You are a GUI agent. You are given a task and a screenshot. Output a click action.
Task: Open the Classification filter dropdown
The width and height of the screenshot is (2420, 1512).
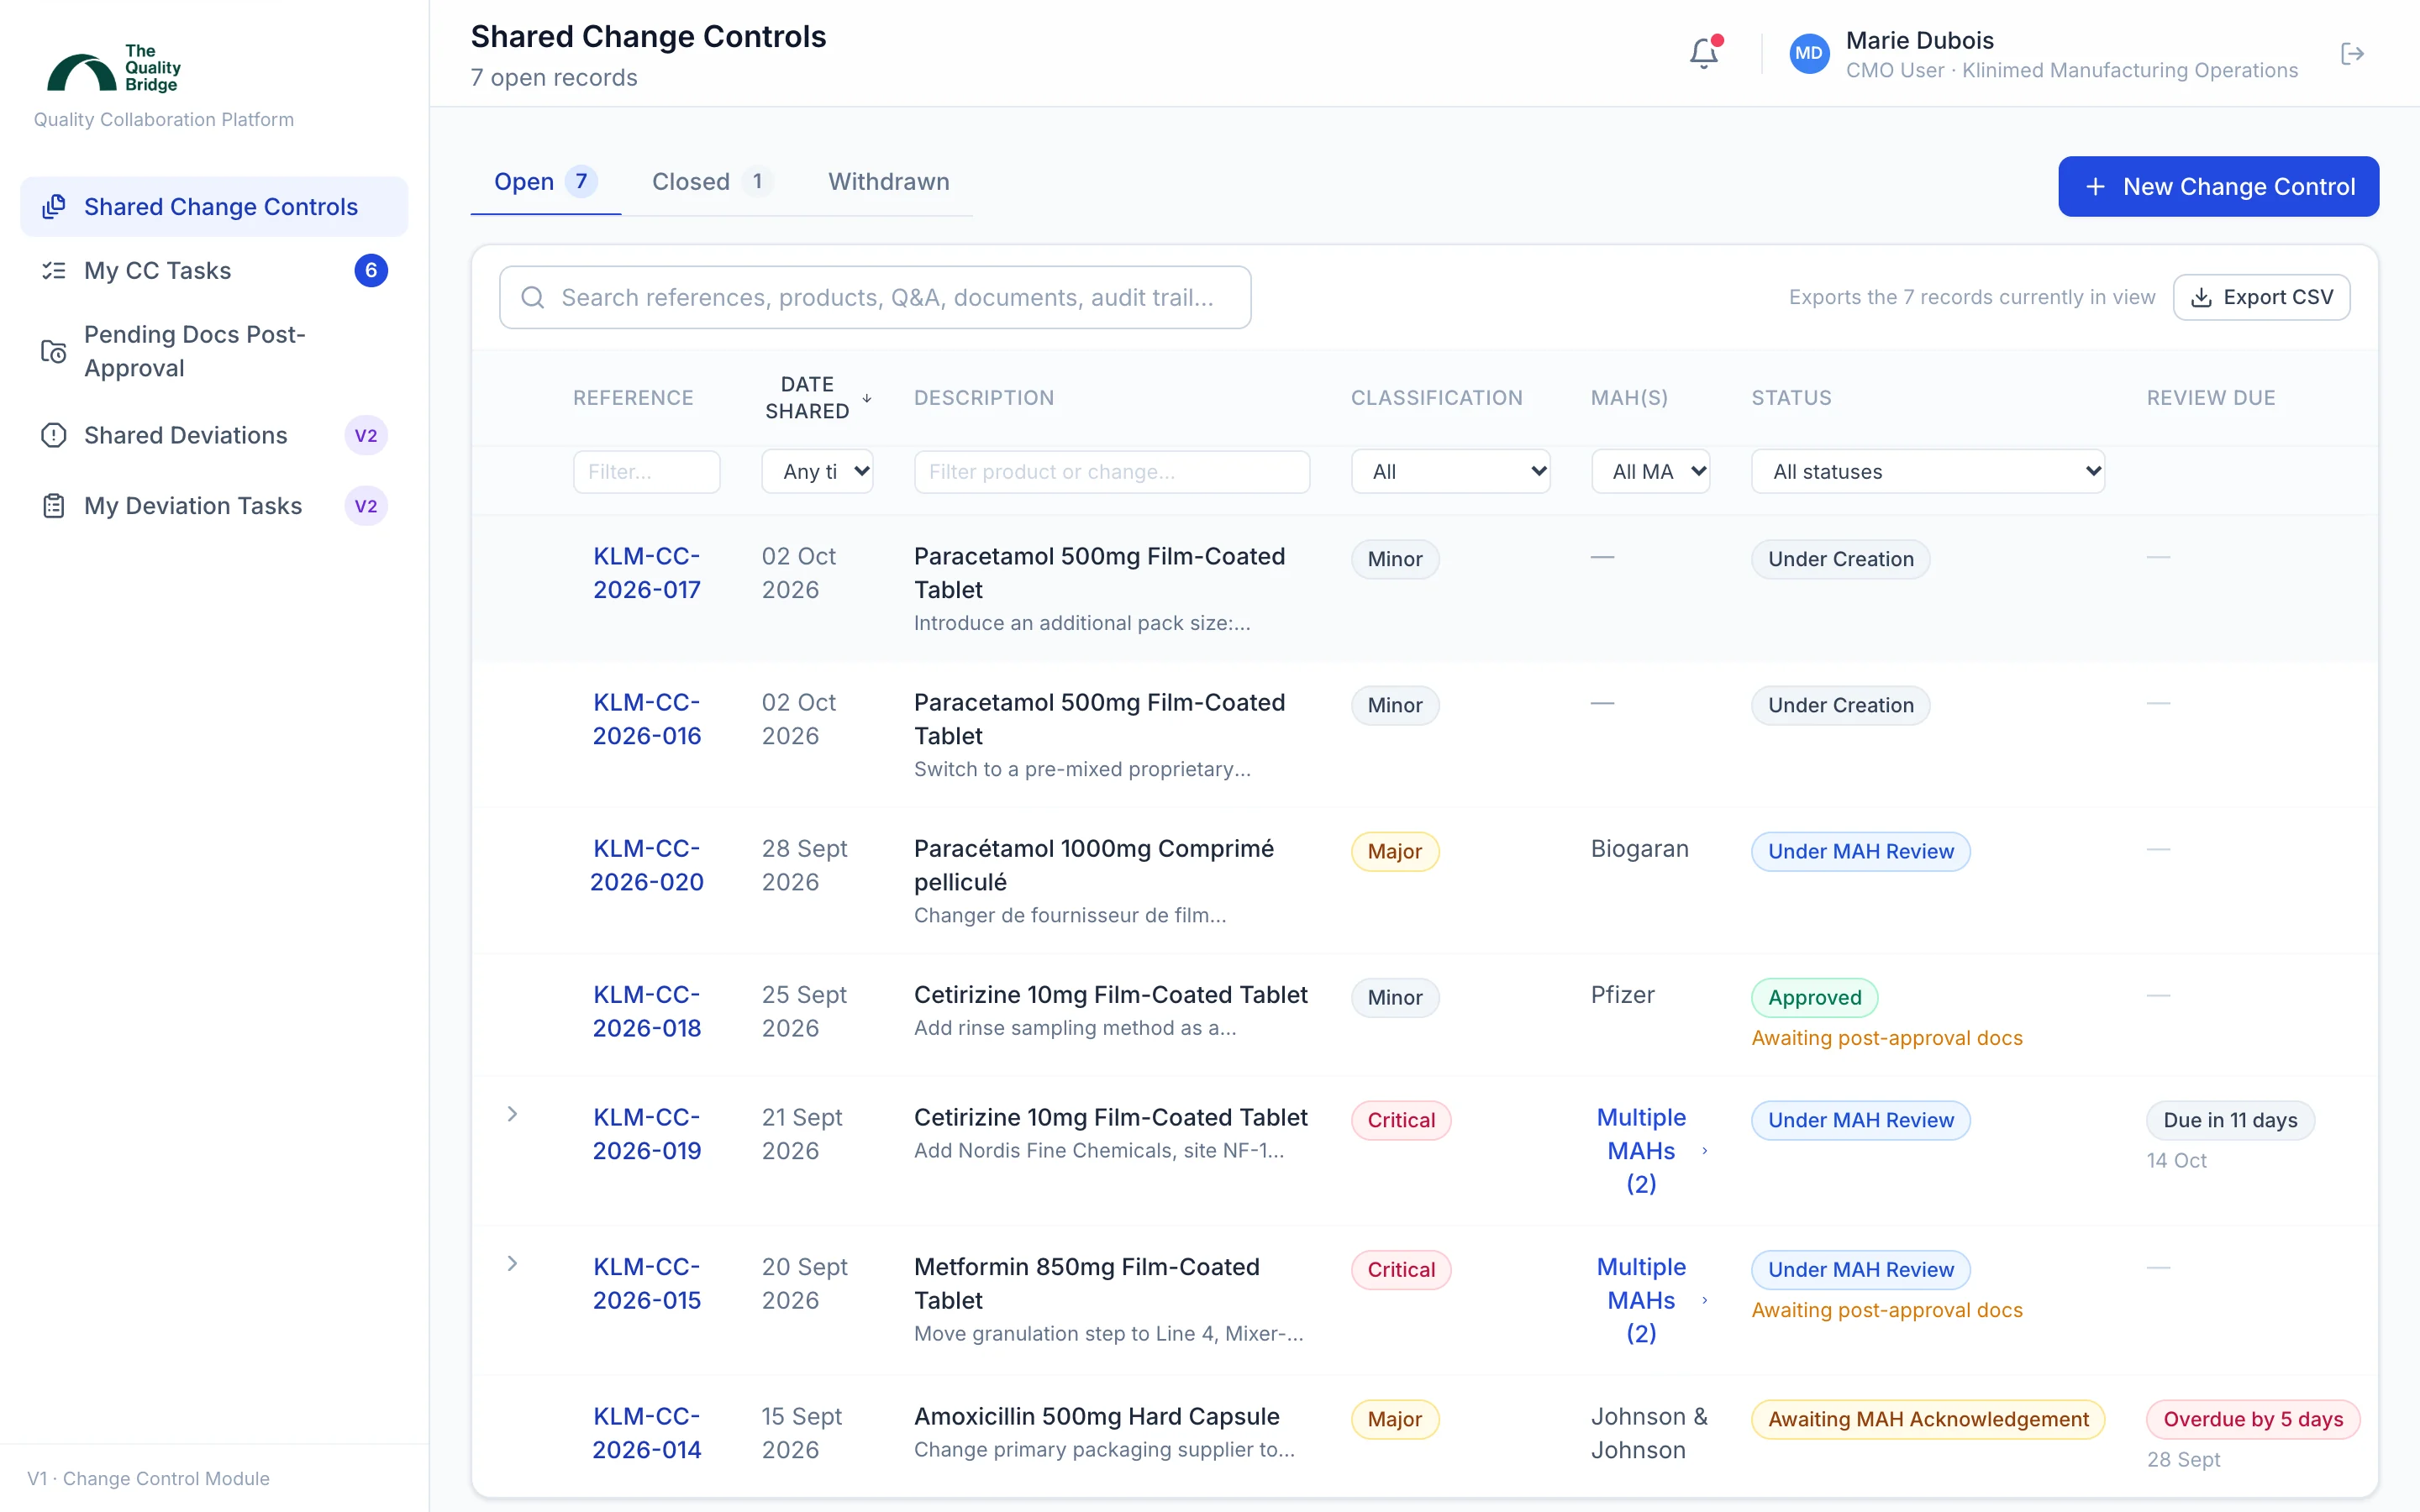click(x=1450, y=471)
